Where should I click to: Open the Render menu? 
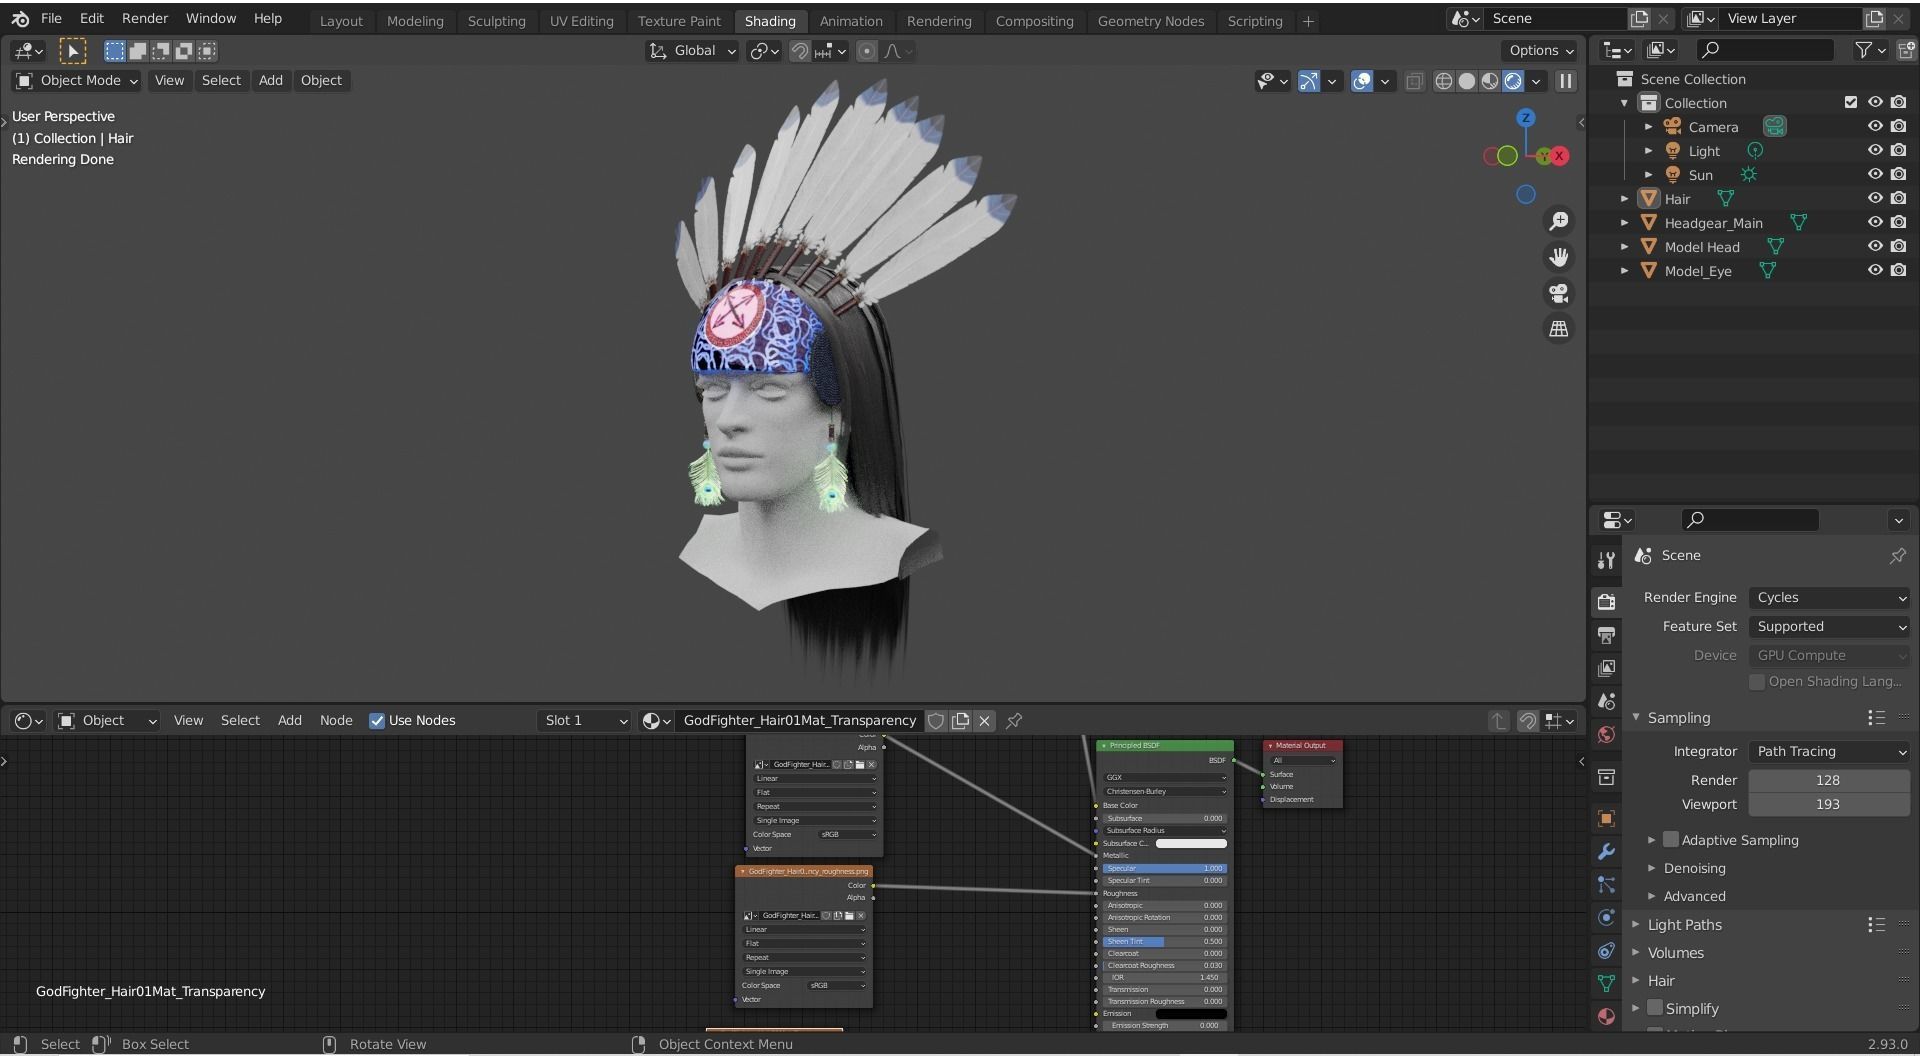145,19
